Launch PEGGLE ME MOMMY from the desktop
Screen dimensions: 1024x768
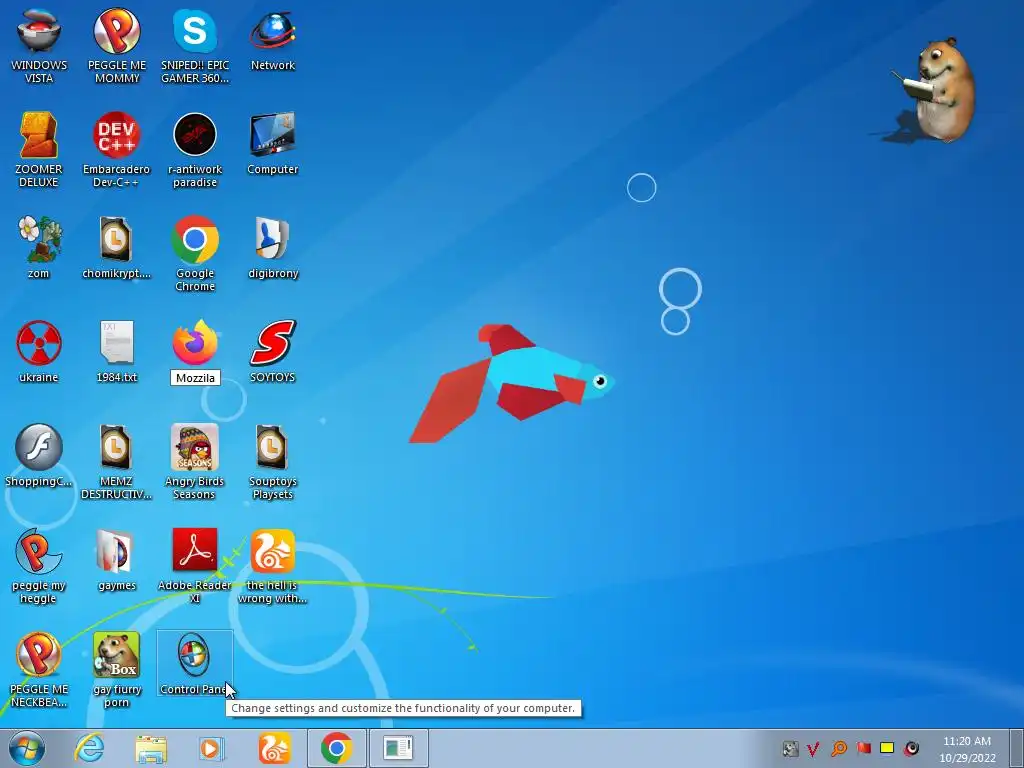click(117, 46)
